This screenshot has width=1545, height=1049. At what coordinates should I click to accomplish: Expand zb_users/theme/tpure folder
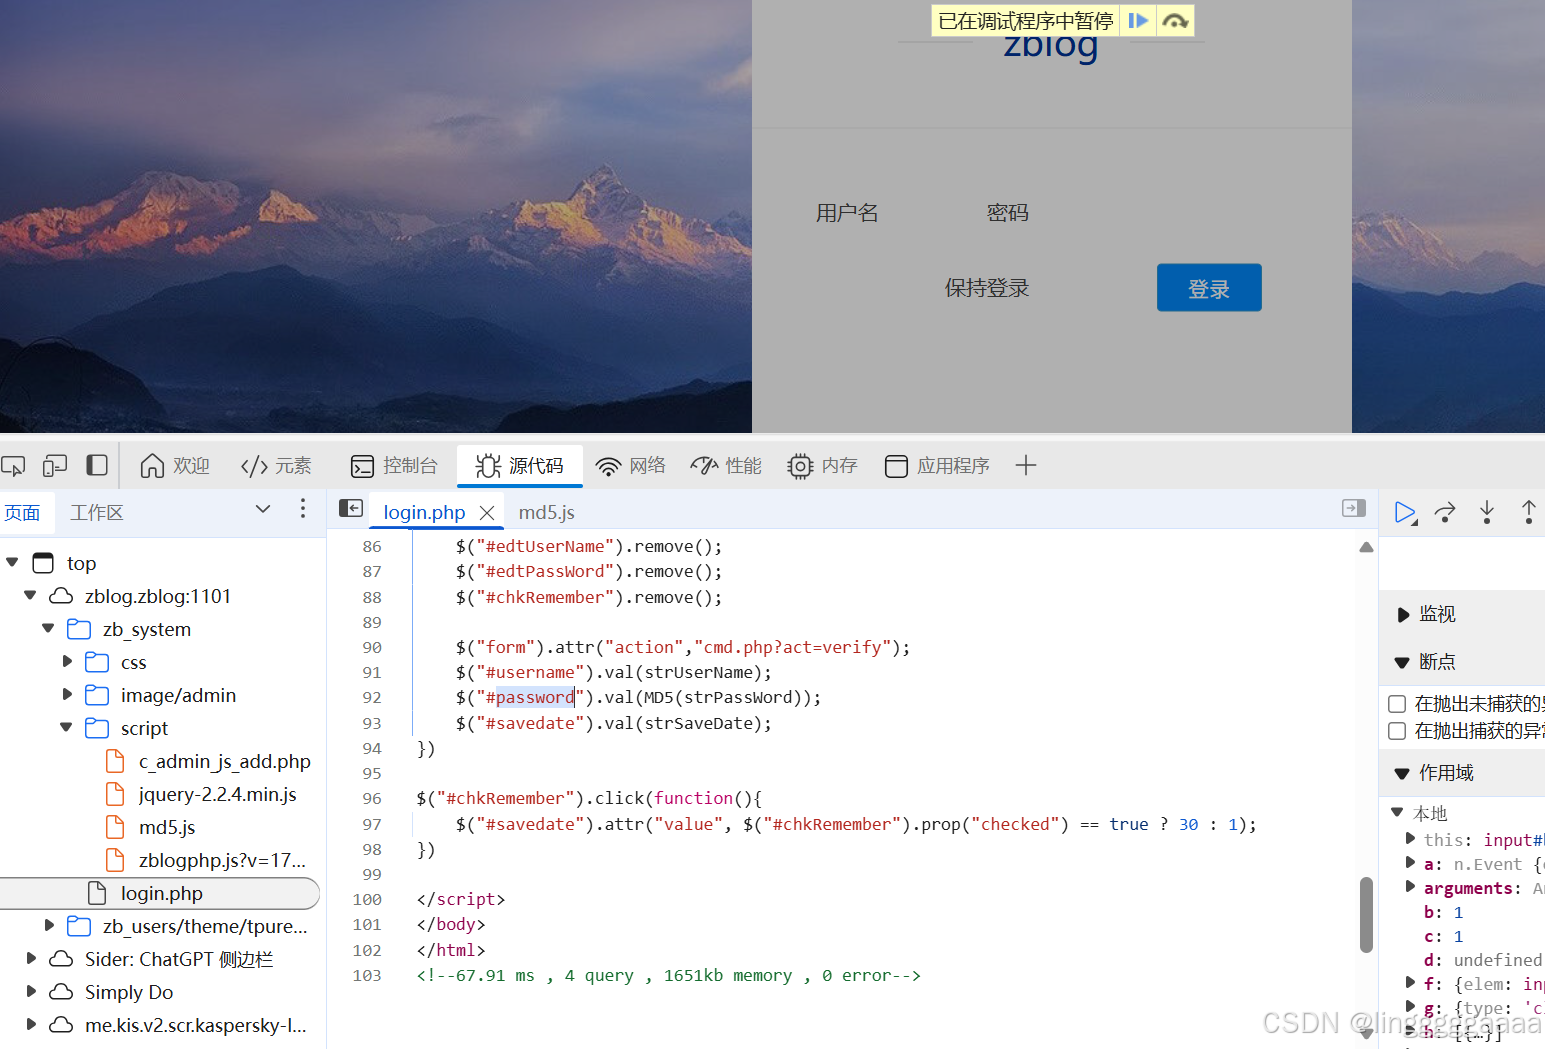pos(49,926)
